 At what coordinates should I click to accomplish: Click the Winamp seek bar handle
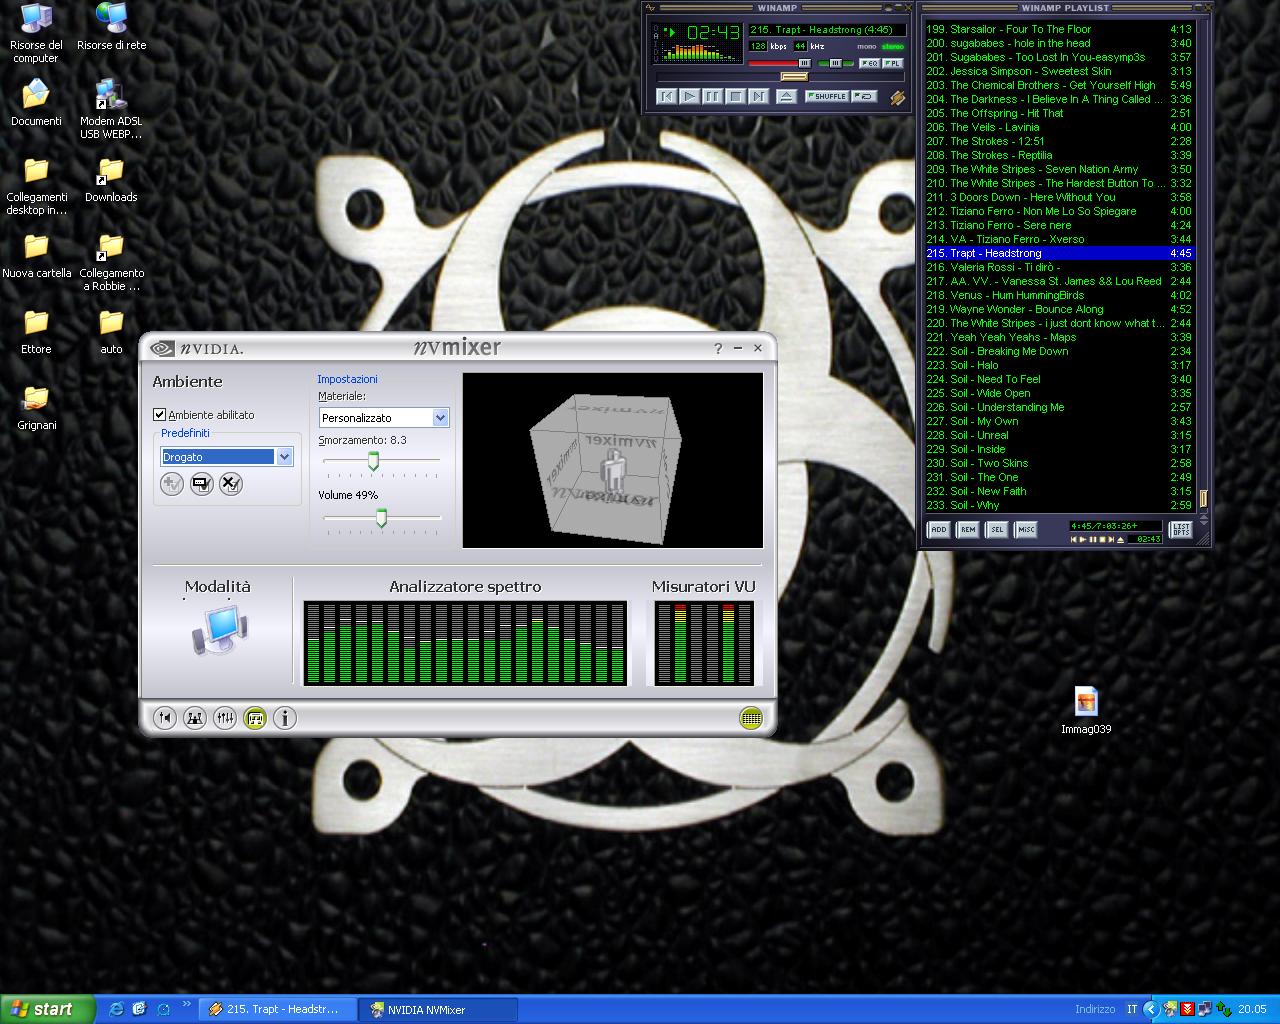coord(794,76)
